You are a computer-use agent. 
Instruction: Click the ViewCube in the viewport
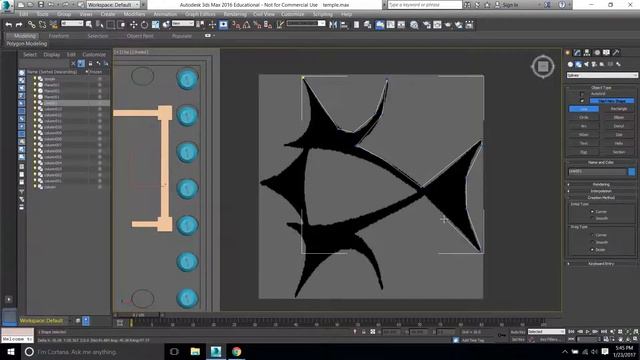[x=543, y=66]
